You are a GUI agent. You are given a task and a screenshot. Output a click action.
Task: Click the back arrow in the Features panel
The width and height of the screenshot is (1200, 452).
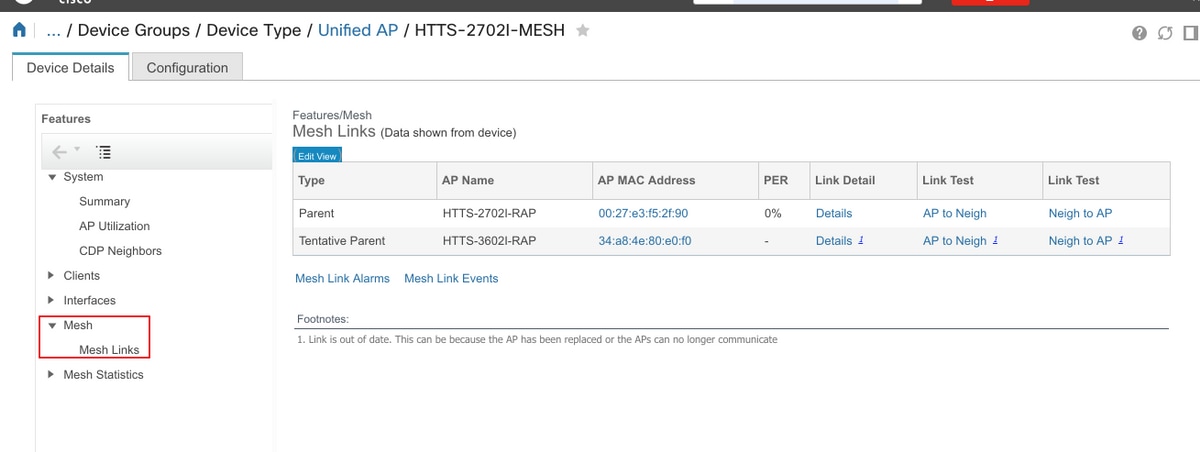coord(59,151)
